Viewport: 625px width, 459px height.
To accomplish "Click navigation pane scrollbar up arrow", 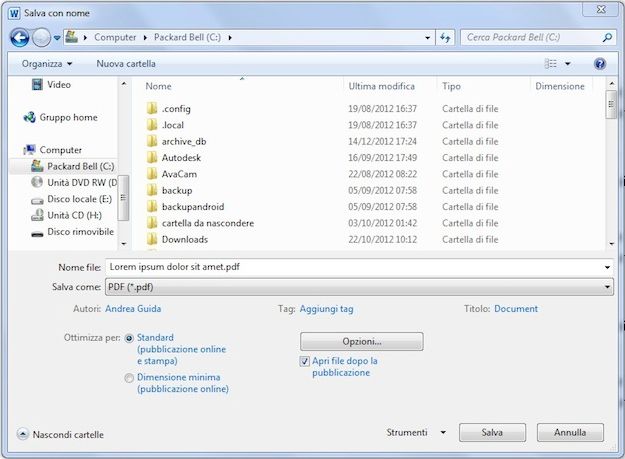I will [124, 84].
